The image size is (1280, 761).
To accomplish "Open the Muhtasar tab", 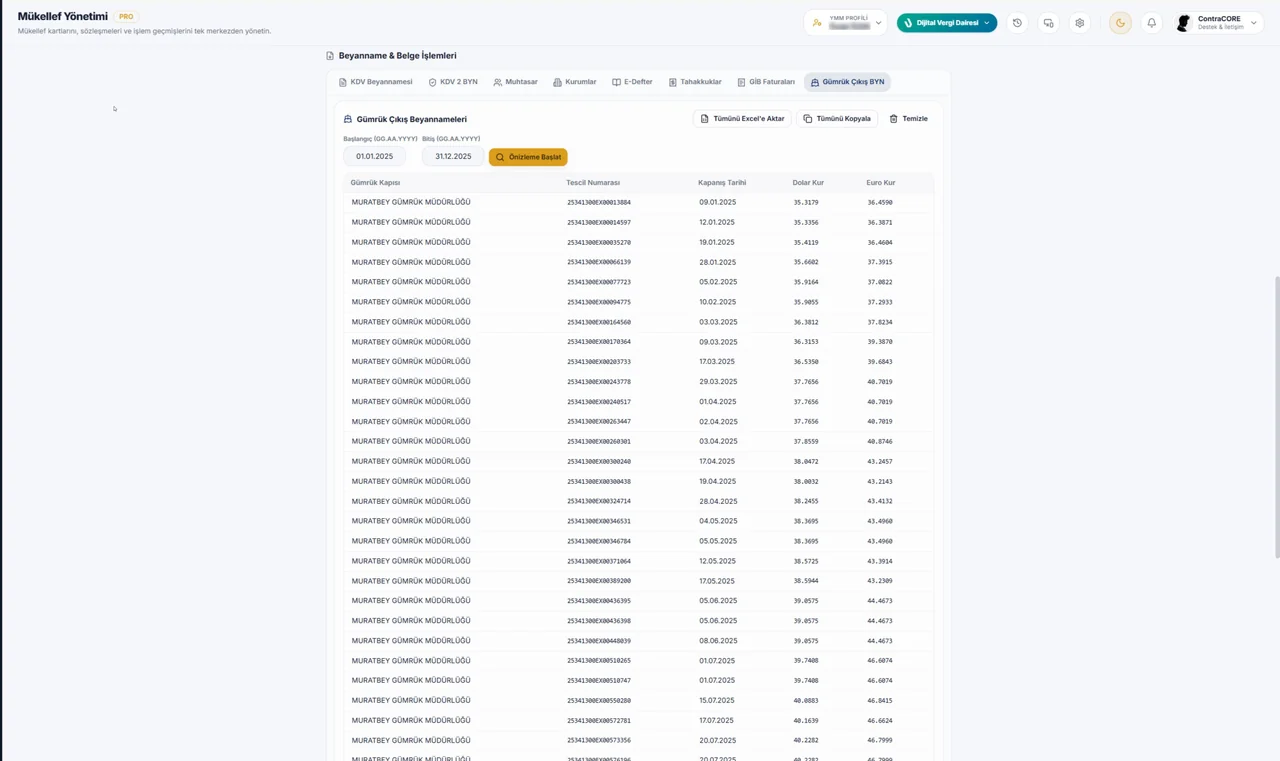I will (515, 82).
